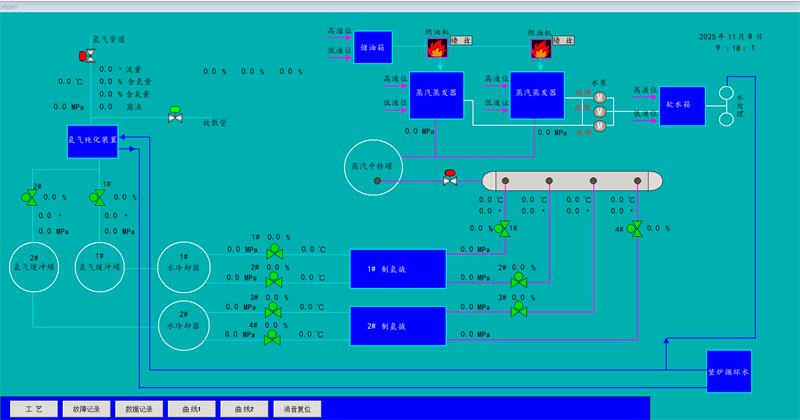Click the 4# green valve below the steam header

click(636, 229)
